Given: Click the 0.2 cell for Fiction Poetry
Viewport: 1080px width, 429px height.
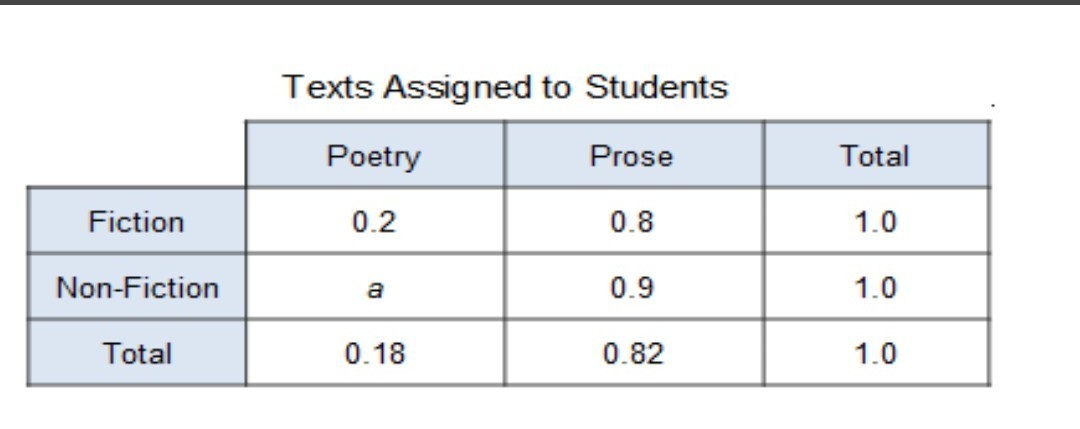Looking at the screenshot, I should tap(374, 221).
